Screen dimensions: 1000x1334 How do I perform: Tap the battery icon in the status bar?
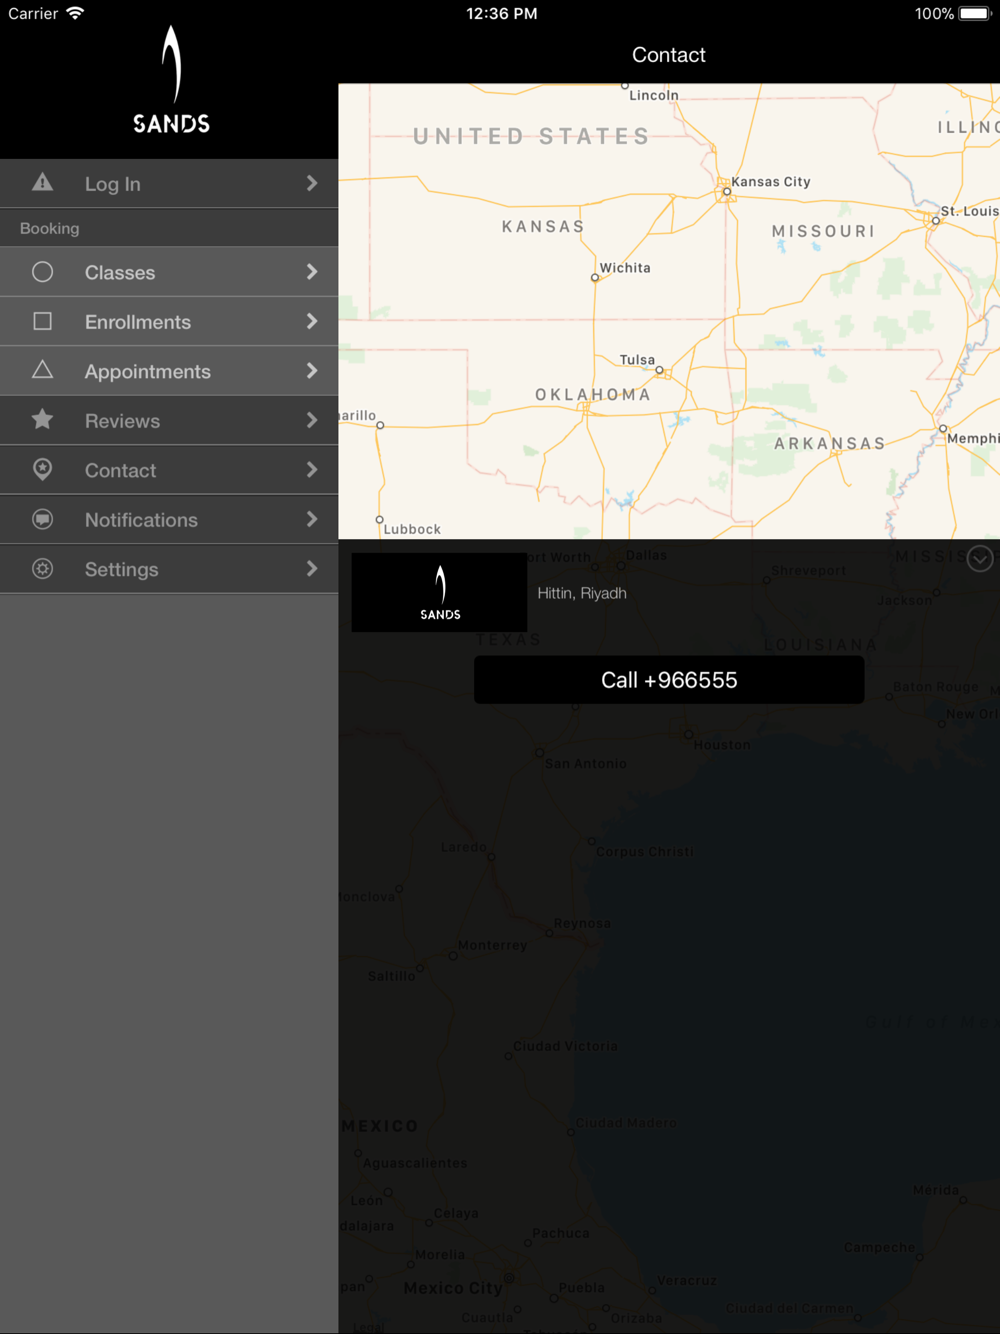click(975, 13)
